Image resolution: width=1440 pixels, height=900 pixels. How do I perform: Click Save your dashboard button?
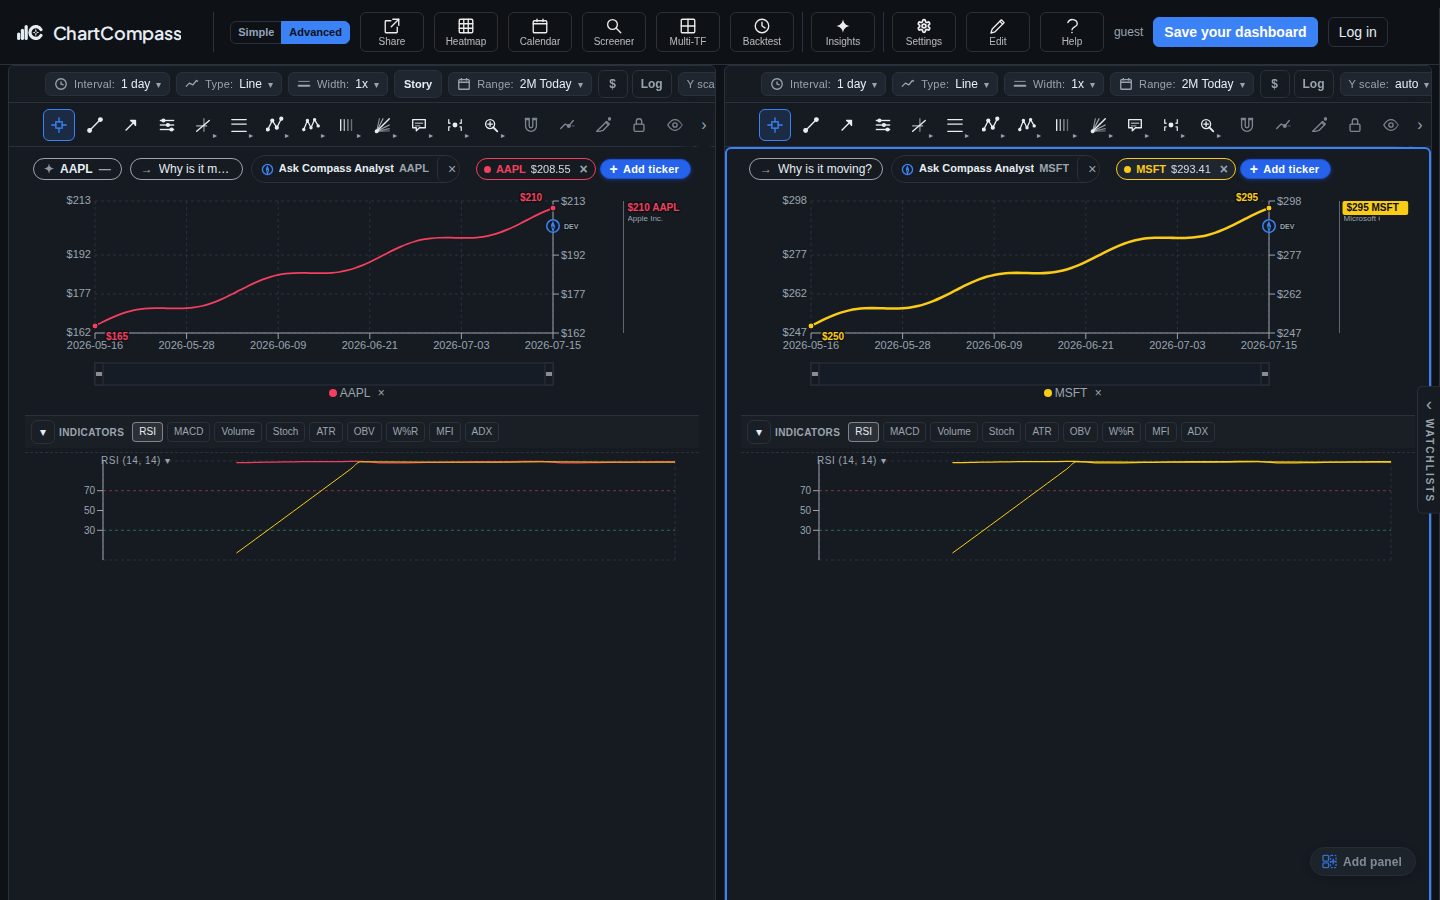(x=1235, y=32)
